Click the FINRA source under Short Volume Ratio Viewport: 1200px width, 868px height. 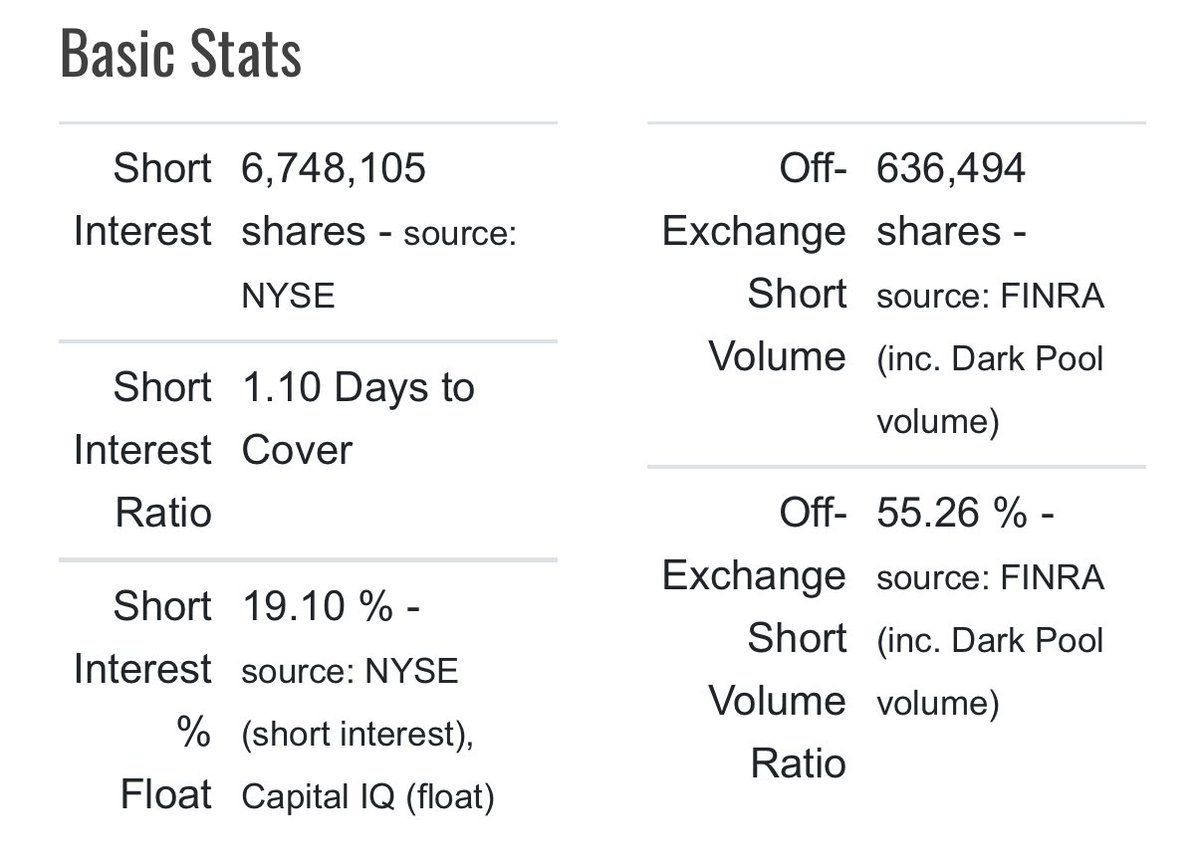(990, 577)
